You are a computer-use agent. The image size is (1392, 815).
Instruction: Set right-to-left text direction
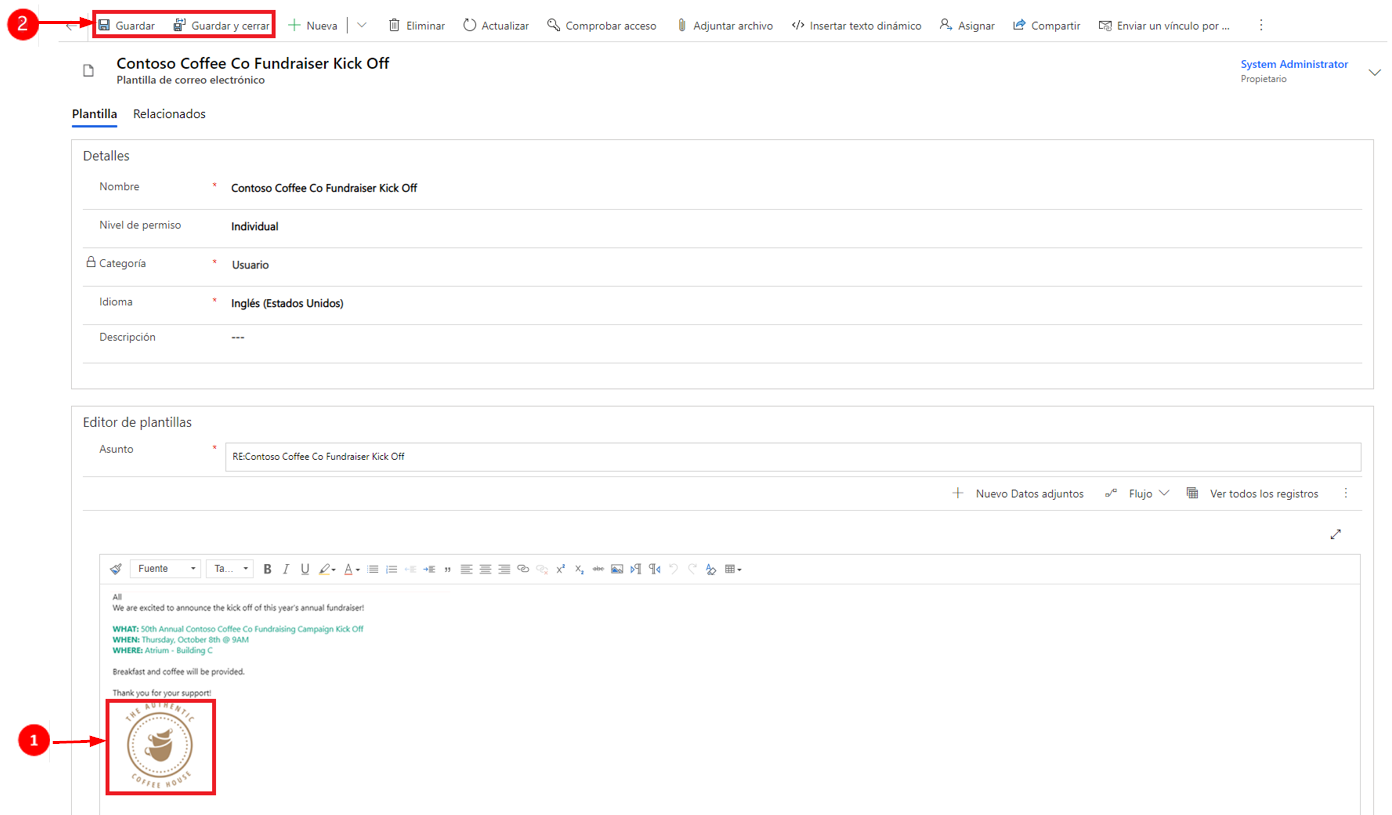(x=654, y=569)
